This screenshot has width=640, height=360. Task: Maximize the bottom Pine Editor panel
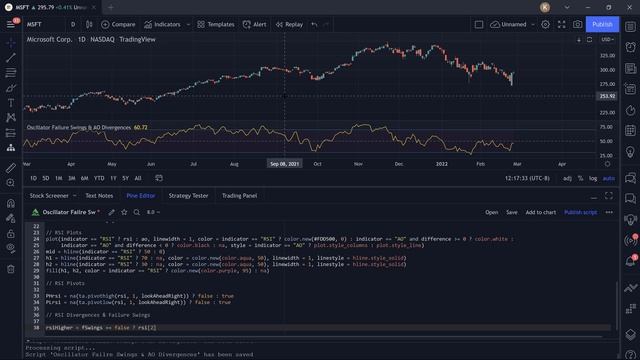coord(609,196)
